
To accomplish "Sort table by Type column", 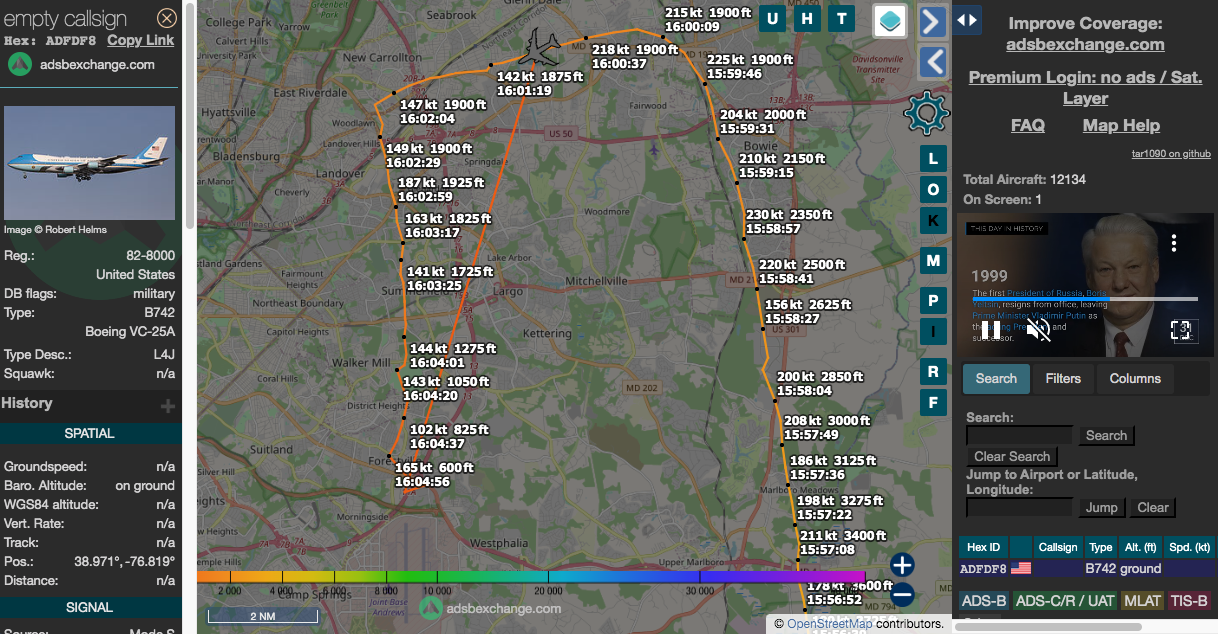I will tap(1101, 547).
